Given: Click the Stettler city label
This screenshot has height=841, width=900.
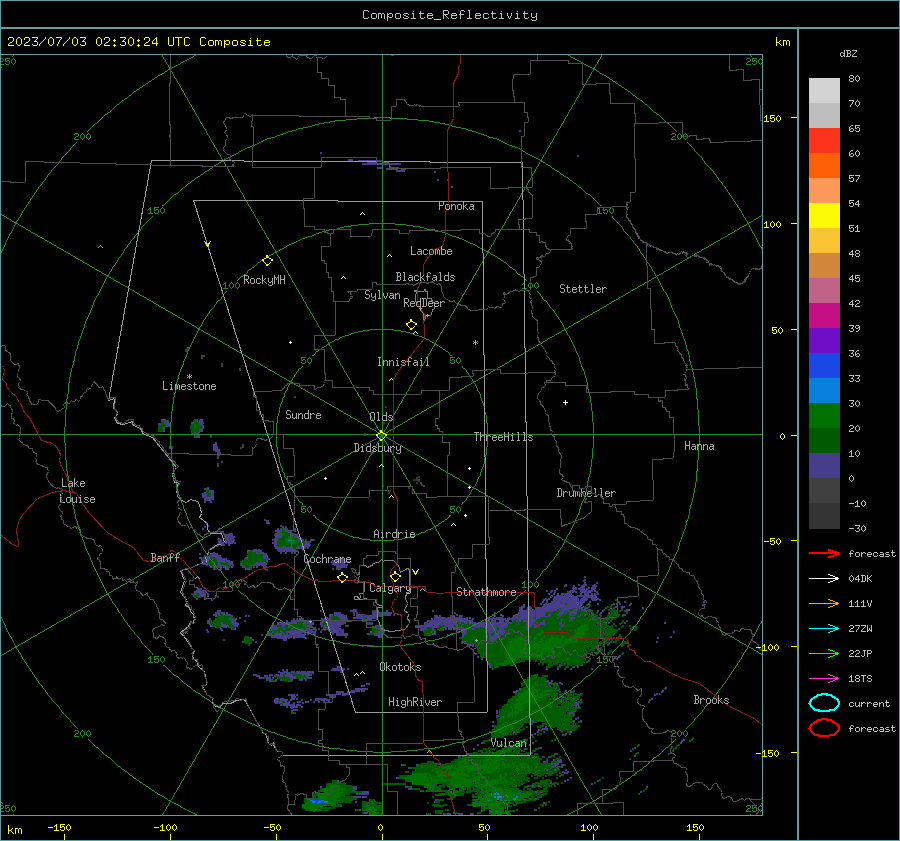Looking at the screenshot, I should pyautogui.click(x=583, y=289).
